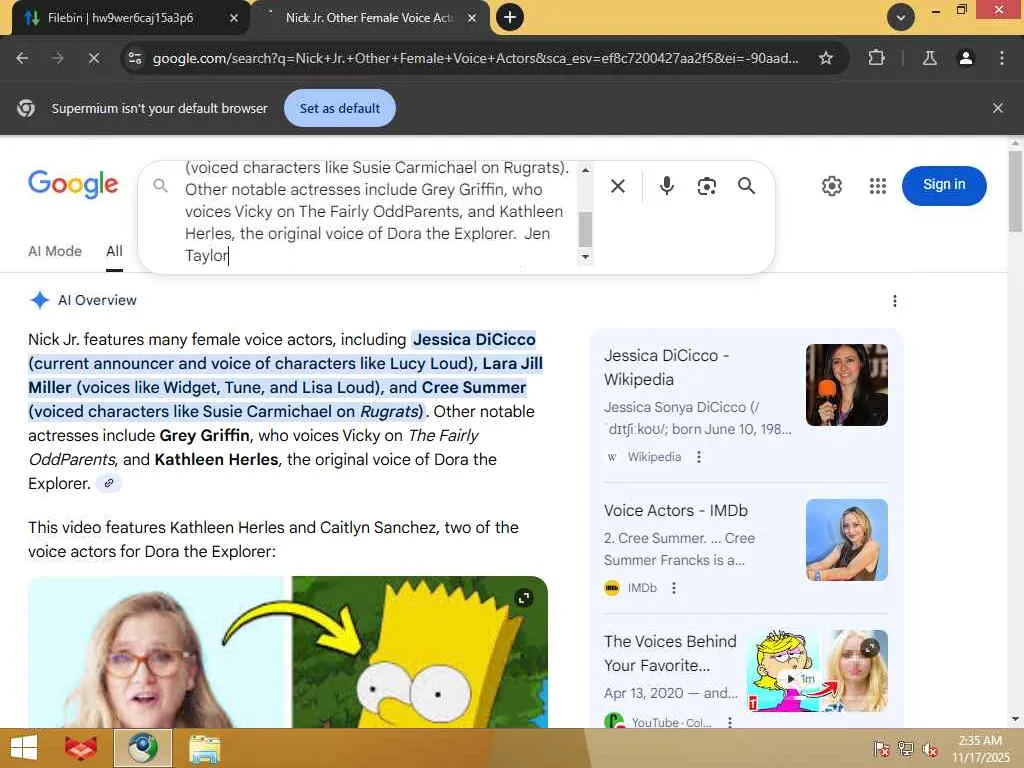Image resolution: width=1024 pixels, height=768 pixels.
Task: Open network status tray icon
Action: [x=905, y=749]
